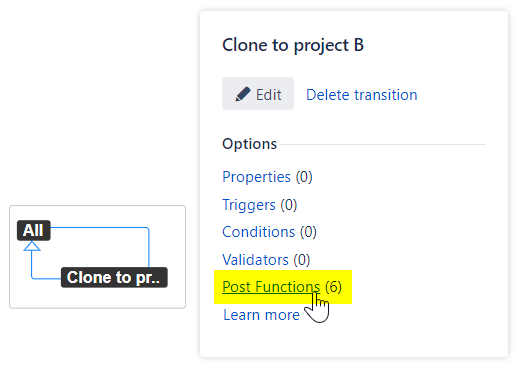Image resolution: width=520 pixels, height=381 pixels.
Task: Click the Edit transition button
Action: [x=258, y=94]
